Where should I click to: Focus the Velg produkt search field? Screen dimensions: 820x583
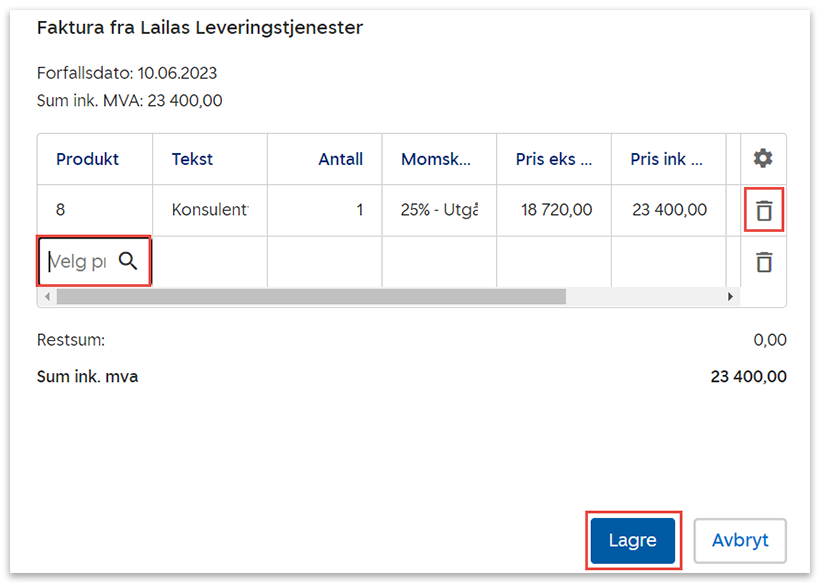(80, 262)
